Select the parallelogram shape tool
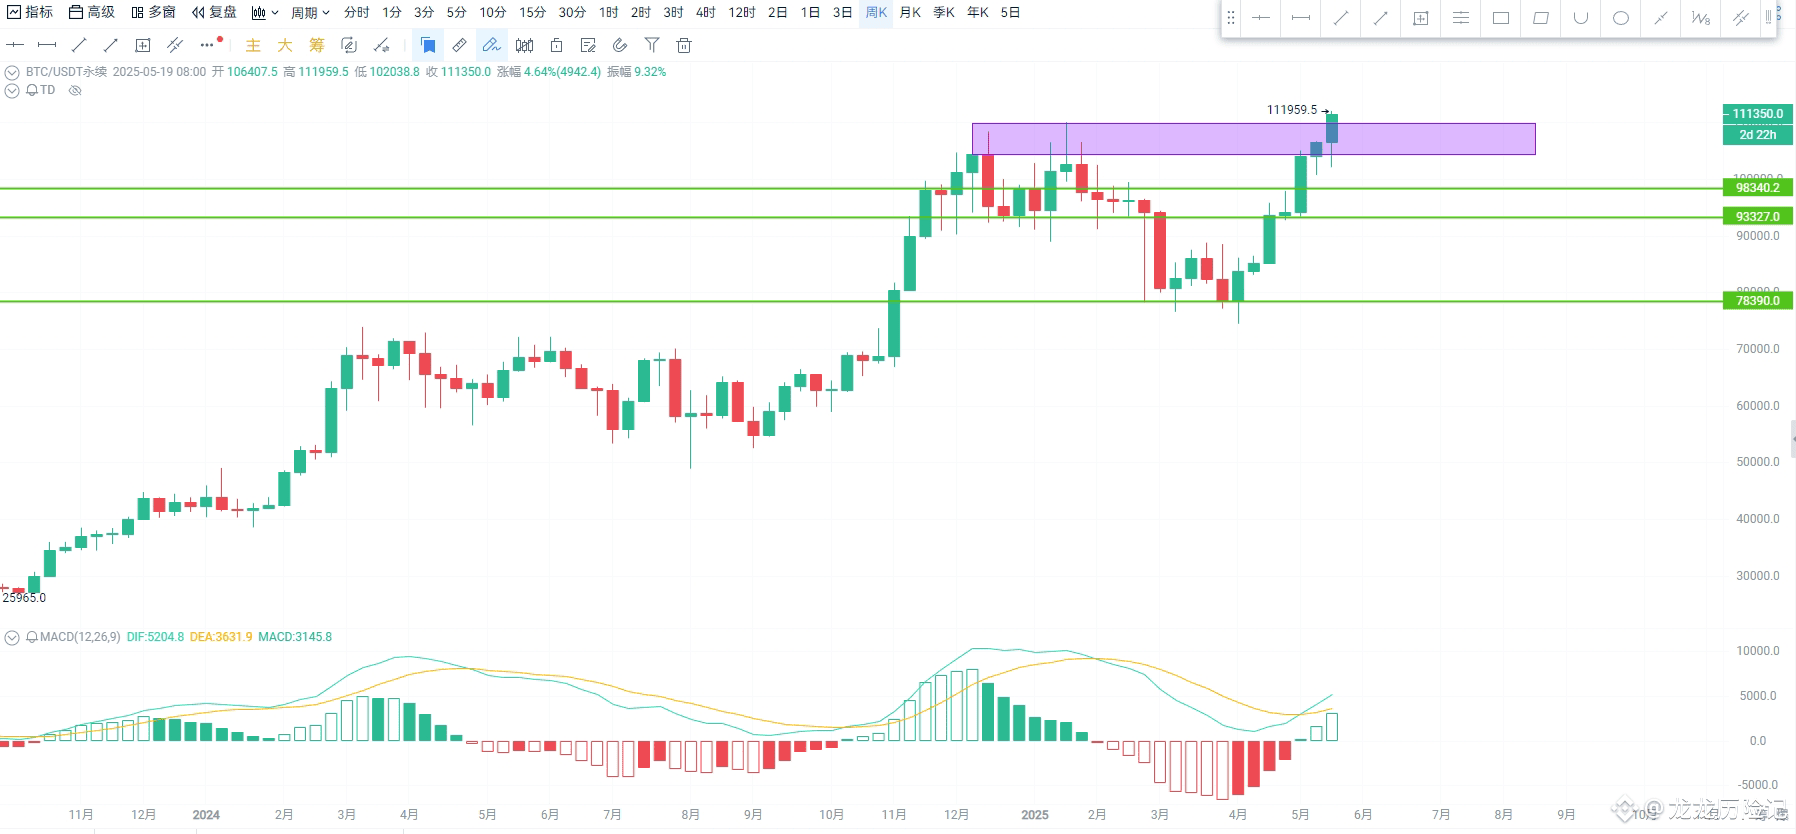Viewport: 1796px width, 834px height. click(x=1541, y=18)
